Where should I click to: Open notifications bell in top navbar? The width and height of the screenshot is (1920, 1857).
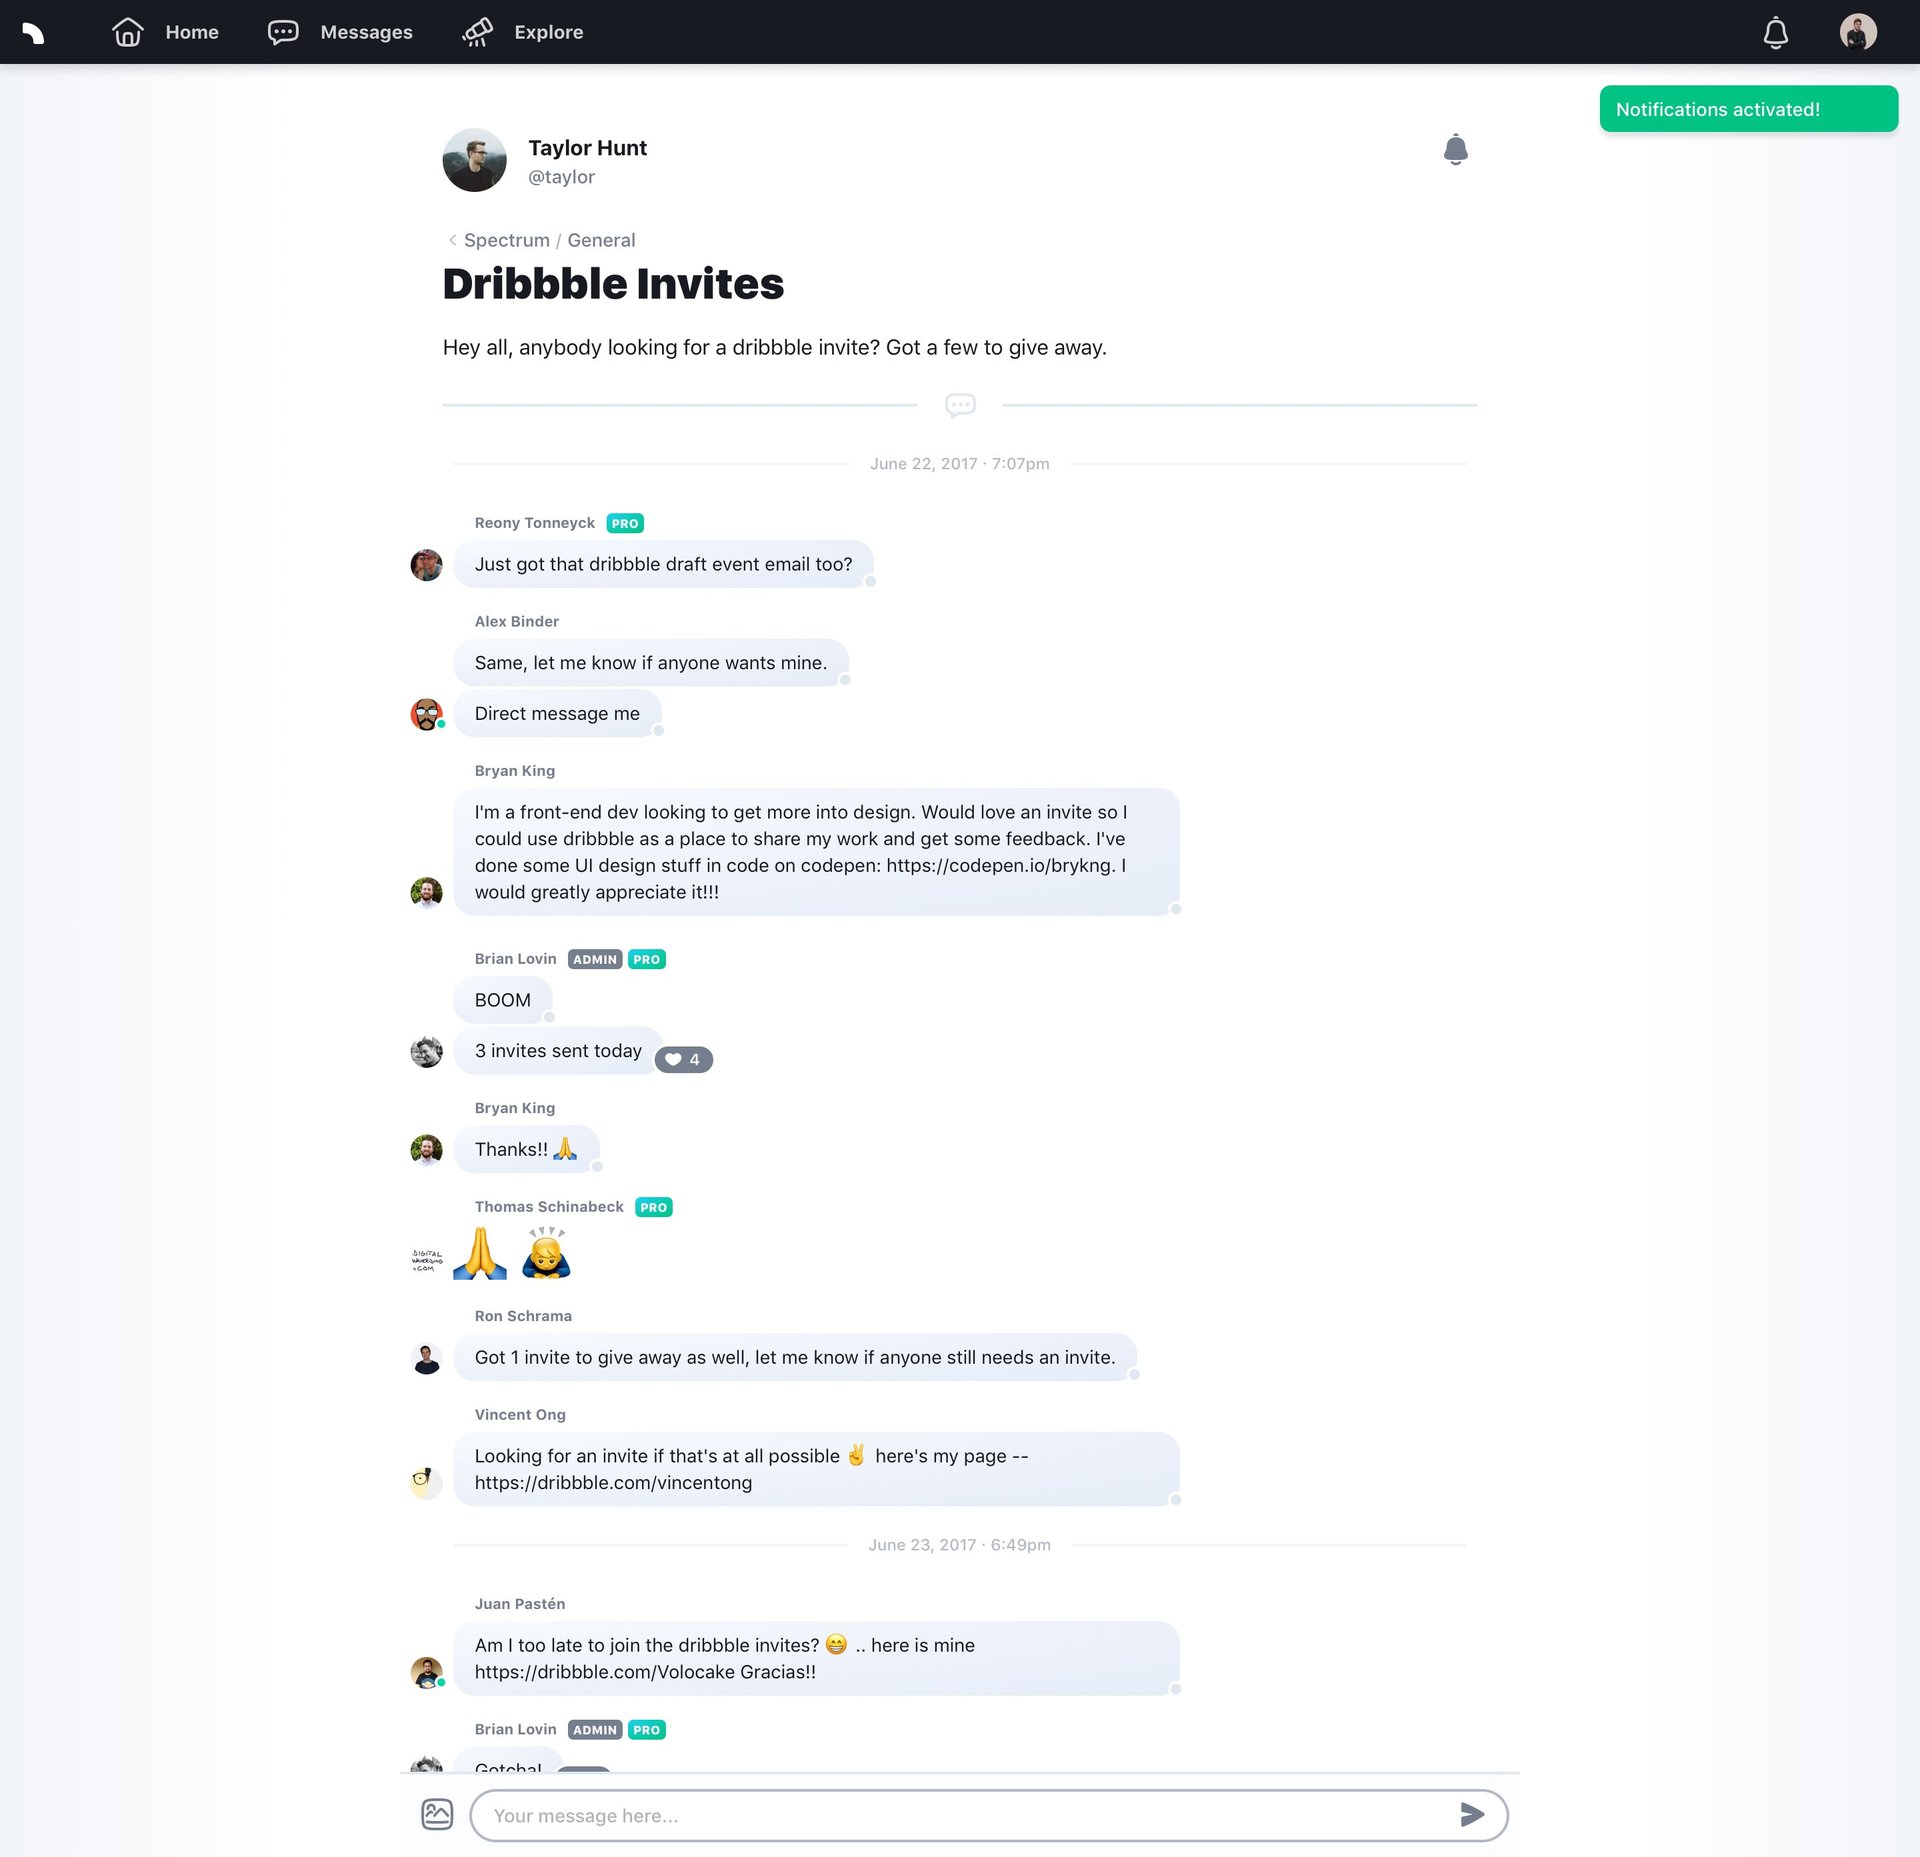coord(1775,32)
